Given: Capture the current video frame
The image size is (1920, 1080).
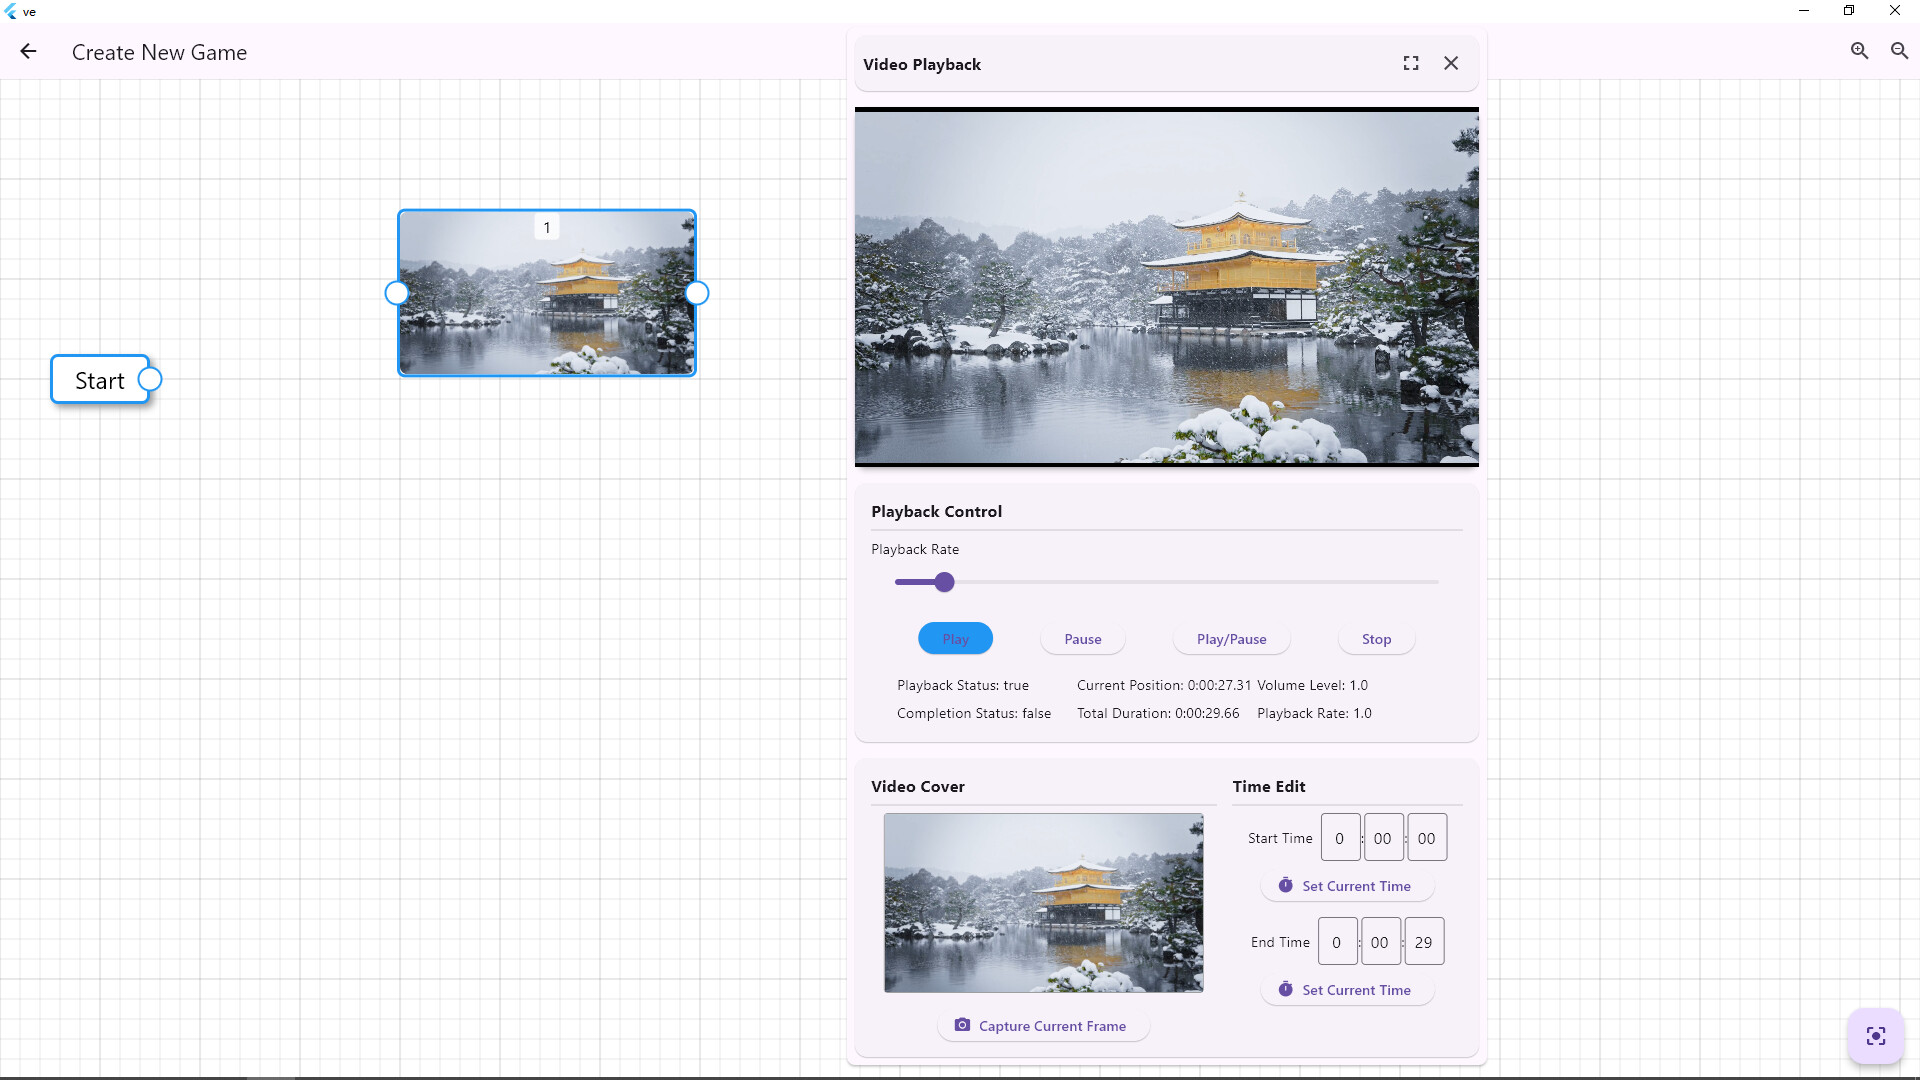Looking at the screenshot, I should (x=1043, y=1025).
